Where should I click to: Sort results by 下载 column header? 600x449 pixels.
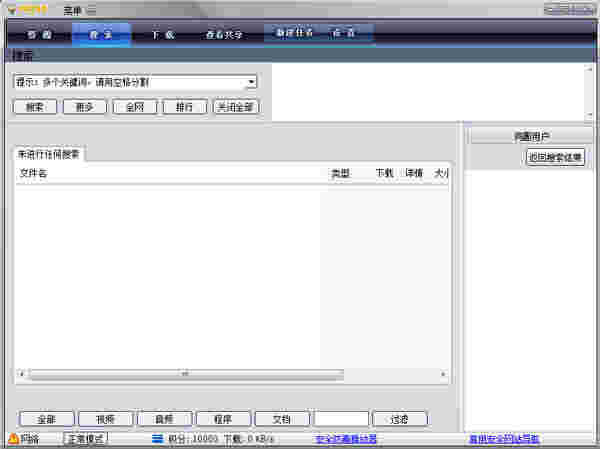click(x=384, y=173)
